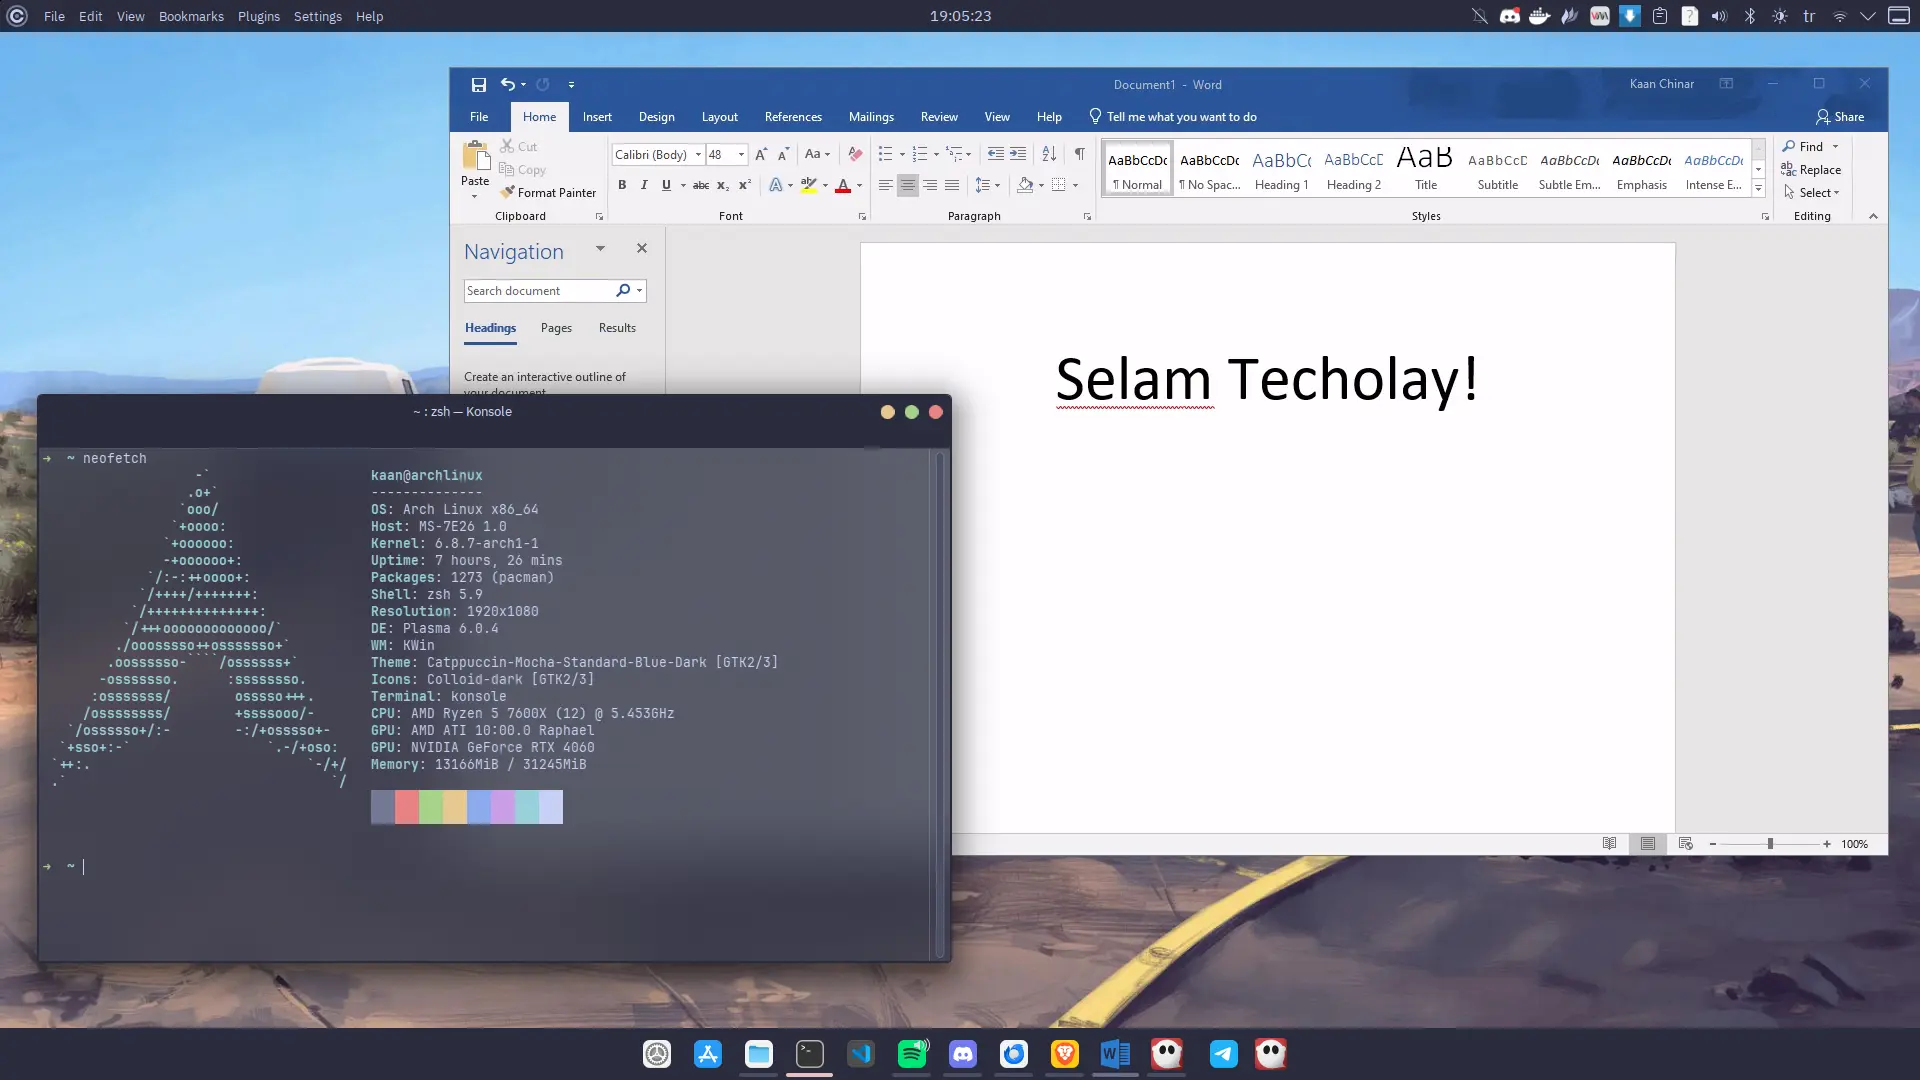Click the Replace button
Viewport: 1920px width, 1080px height.
click(1811, 170)
